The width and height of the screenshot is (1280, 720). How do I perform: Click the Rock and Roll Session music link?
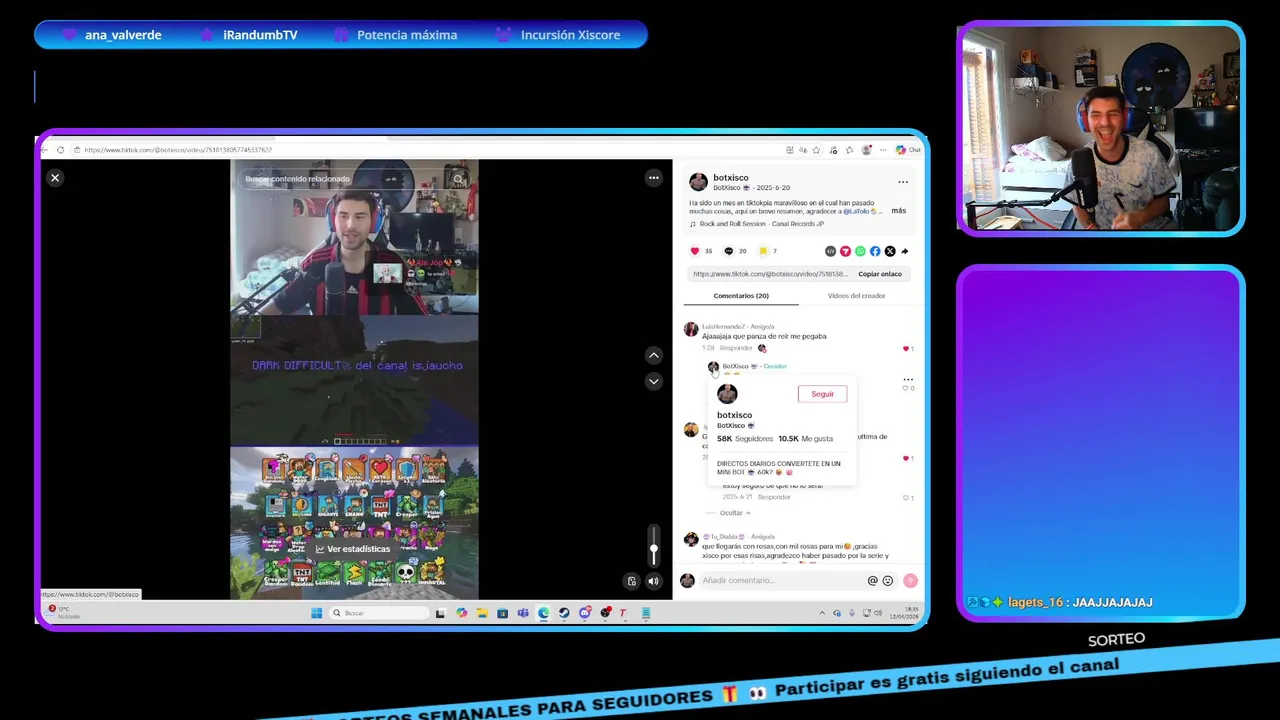(761, 224)
